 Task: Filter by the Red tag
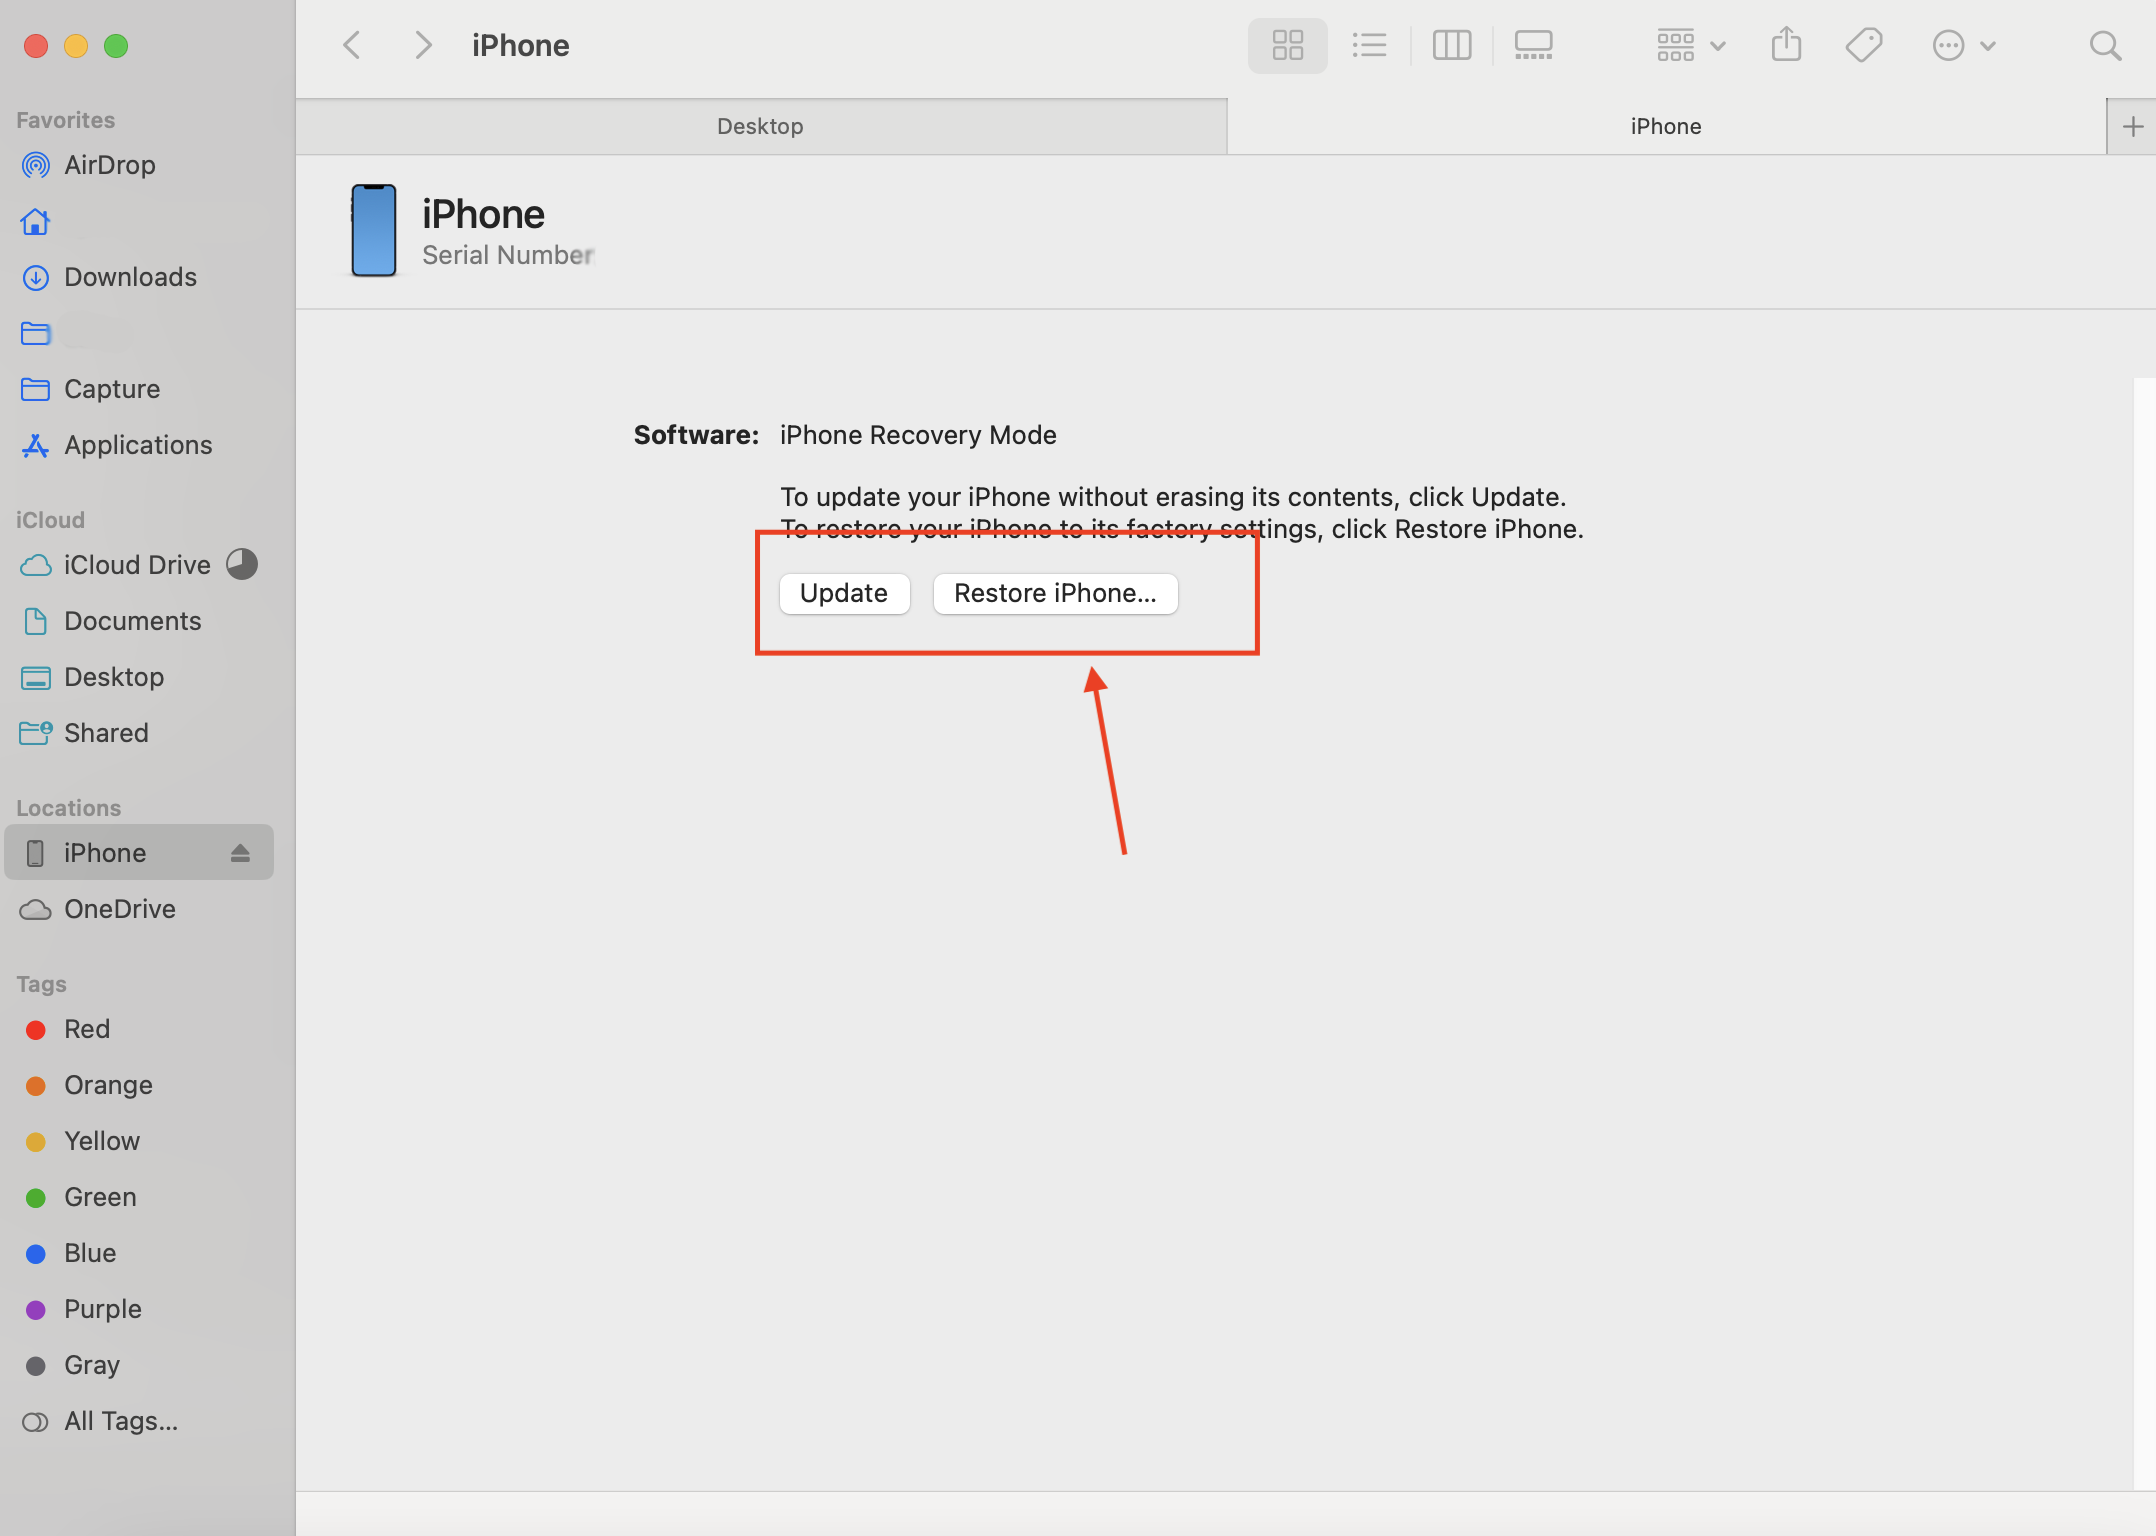[139, 1029]
